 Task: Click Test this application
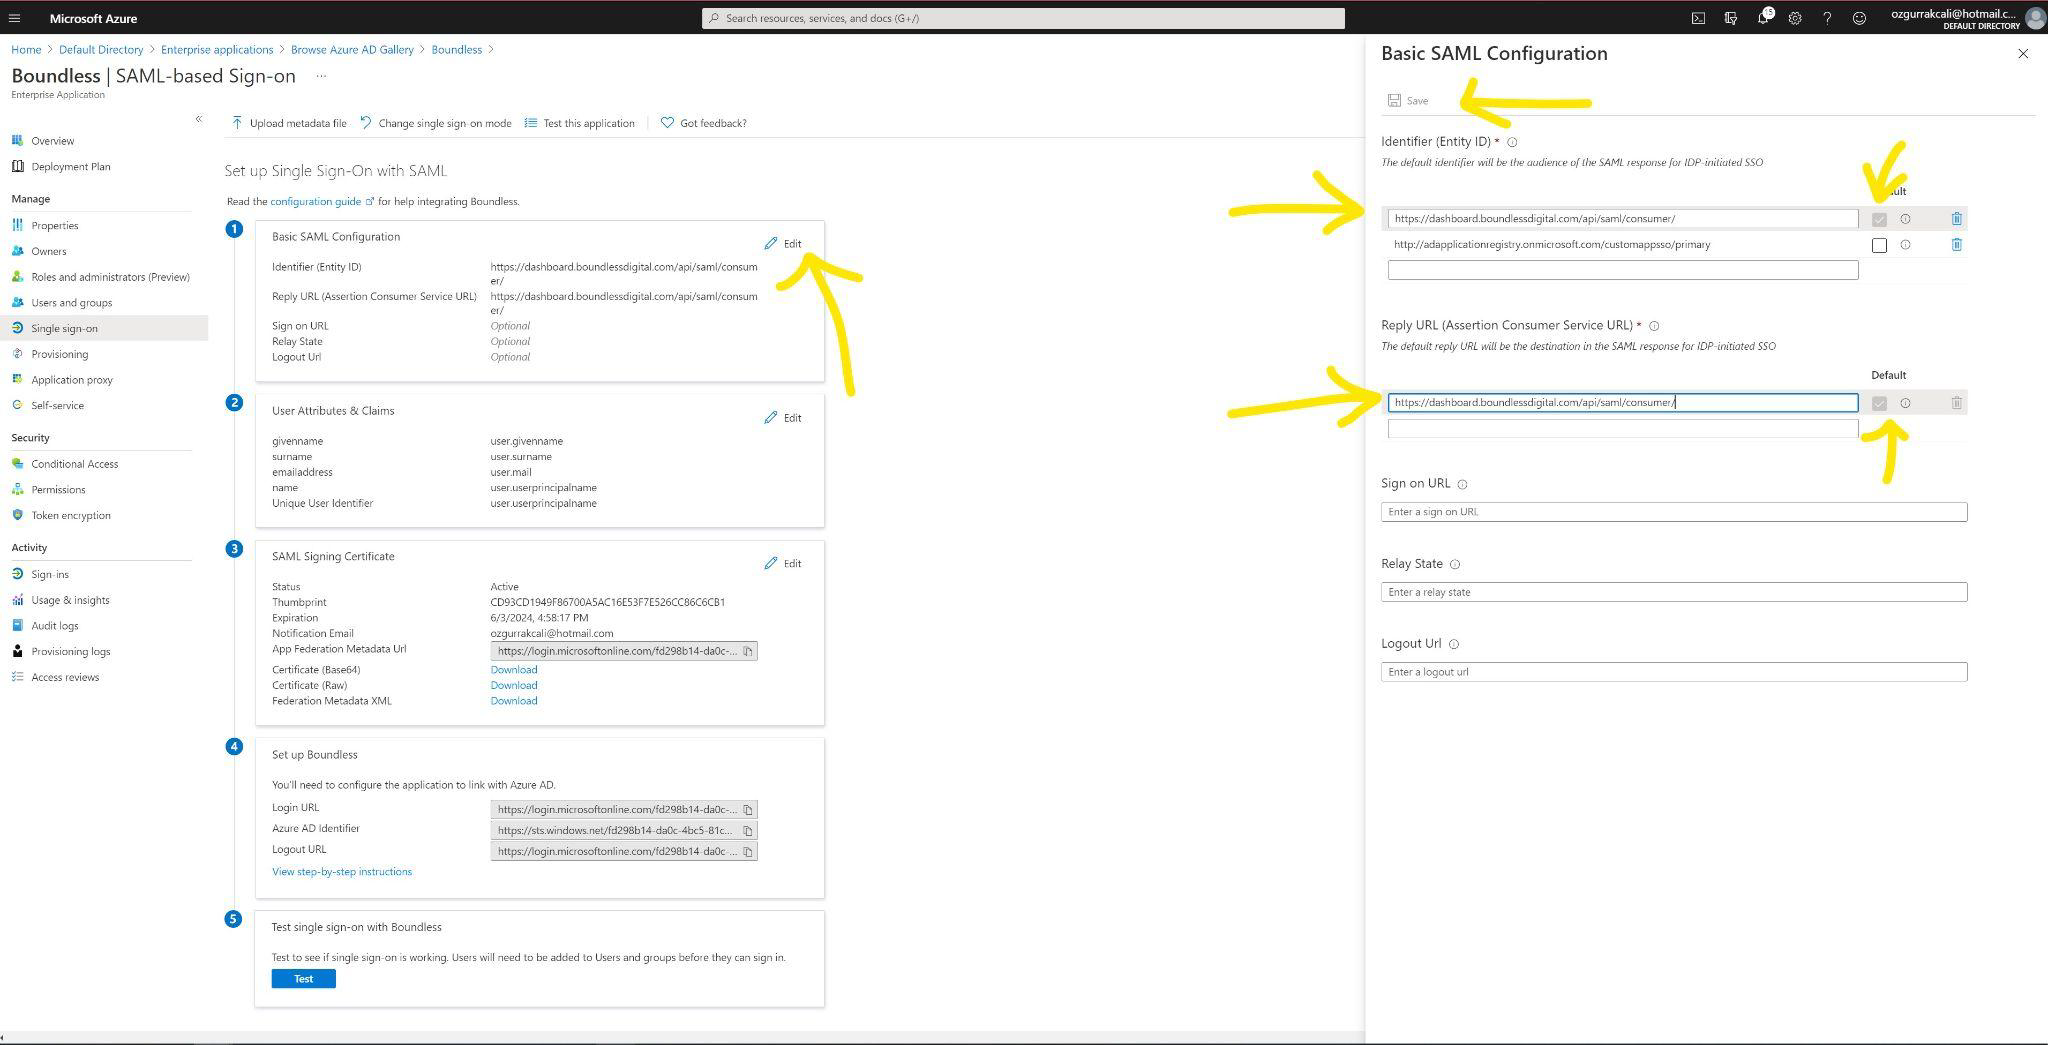(580, 123)
